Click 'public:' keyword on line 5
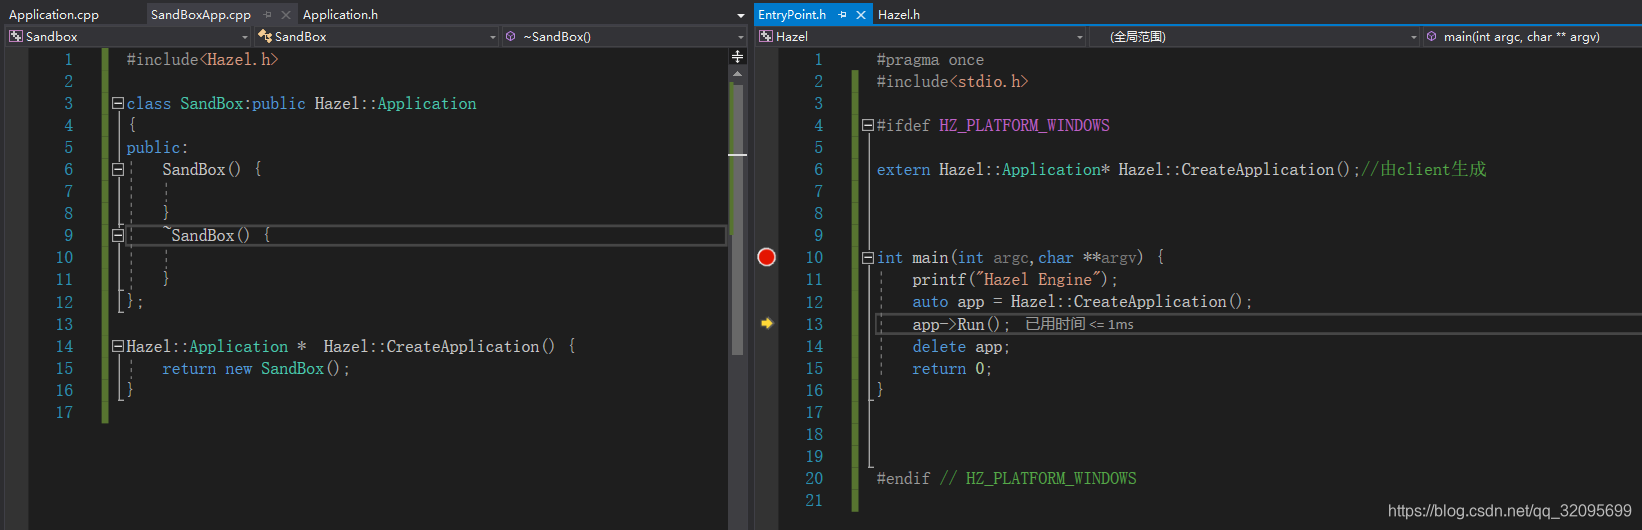 point(157,147)
